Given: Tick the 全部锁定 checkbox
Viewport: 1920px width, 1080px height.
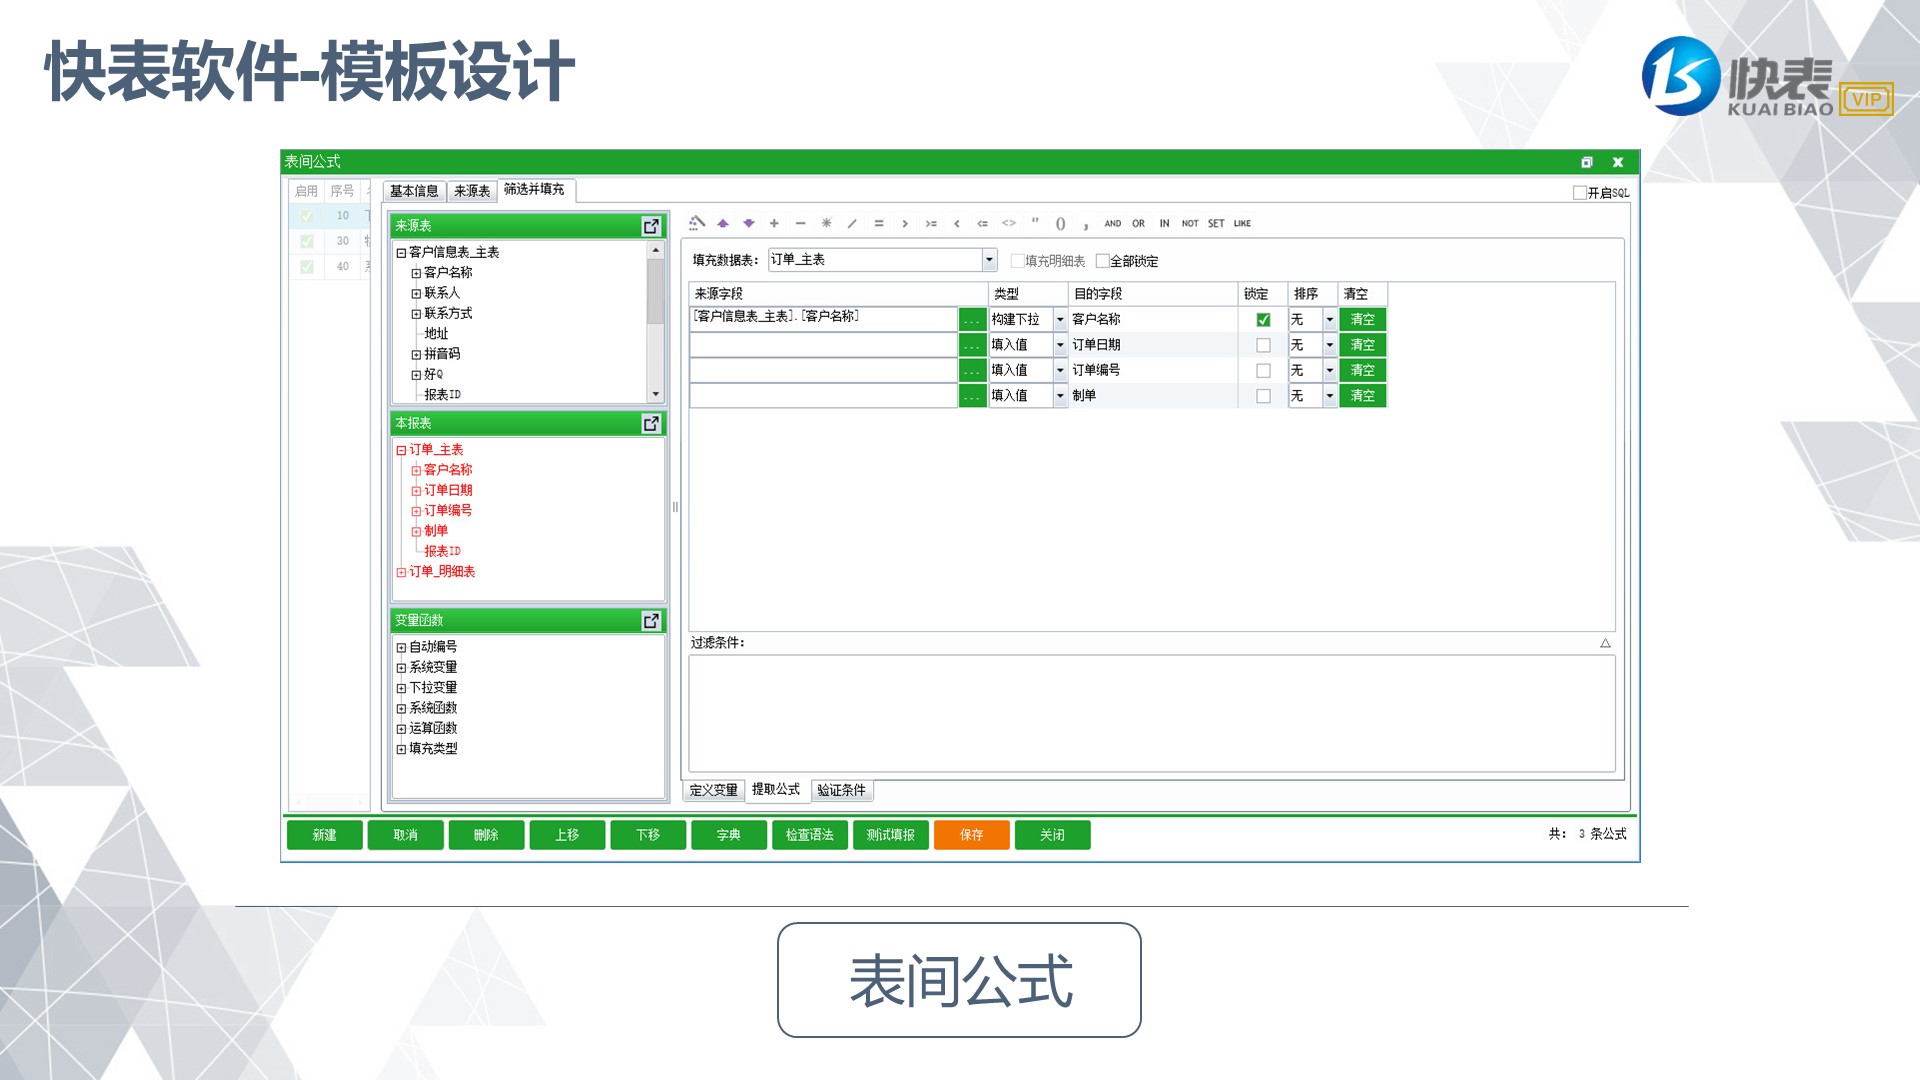Looking at the screenshot, I should click(1103, 261).
